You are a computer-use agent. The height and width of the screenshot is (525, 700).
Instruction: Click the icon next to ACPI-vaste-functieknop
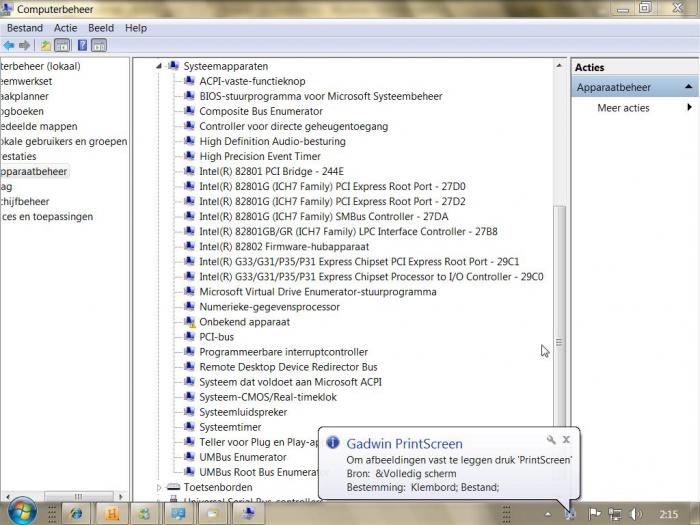[x=189, y=81]
